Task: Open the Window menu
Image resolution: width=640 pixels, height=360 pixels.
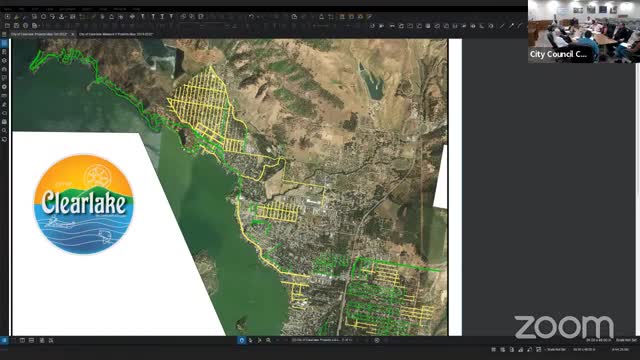Action: pyautogui.click(x=120, y=9)
